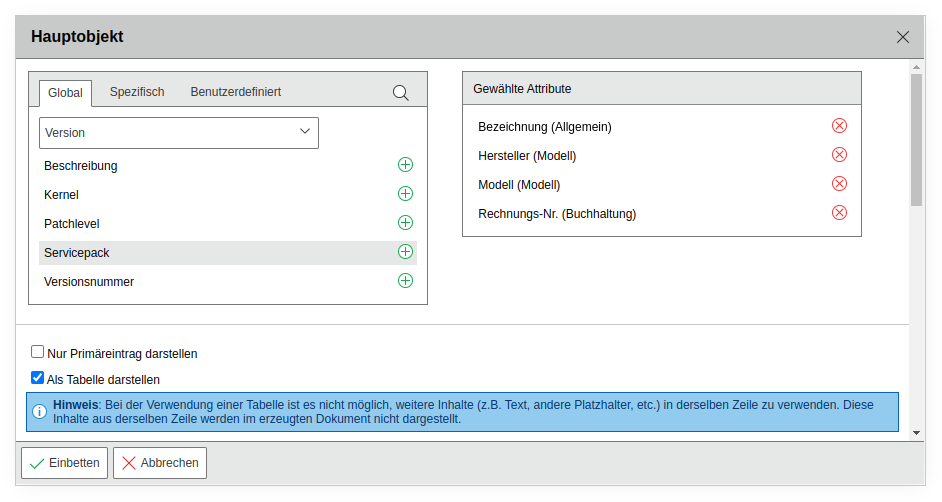
Task: Add the Beschreibung attribute with plus icon
Action: point(405,165)
